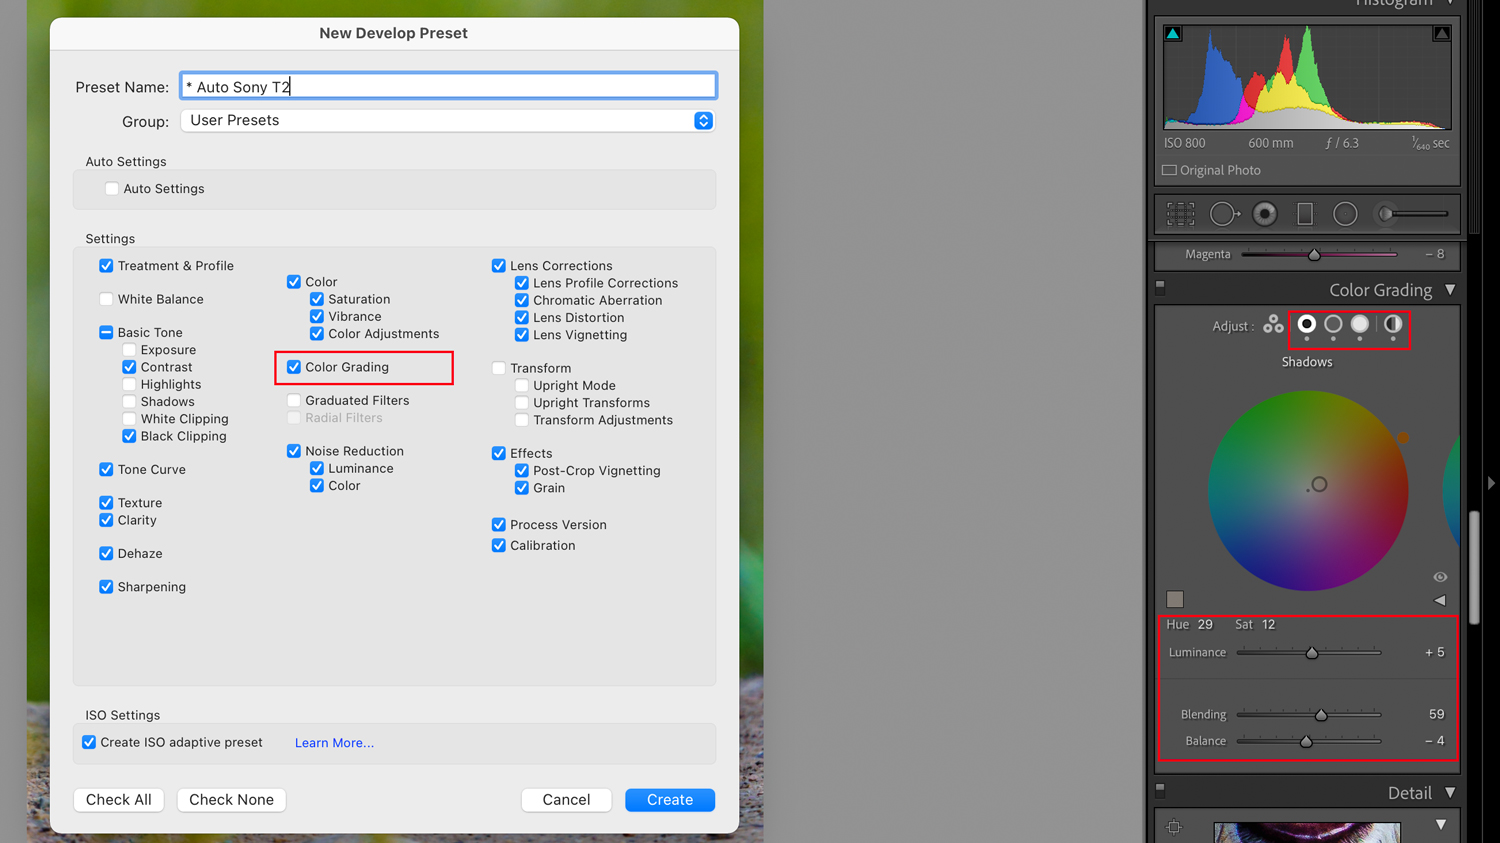
Task: Expand the Detail panel triangle
Action: pyautogui.click(x=1450, y=793)
